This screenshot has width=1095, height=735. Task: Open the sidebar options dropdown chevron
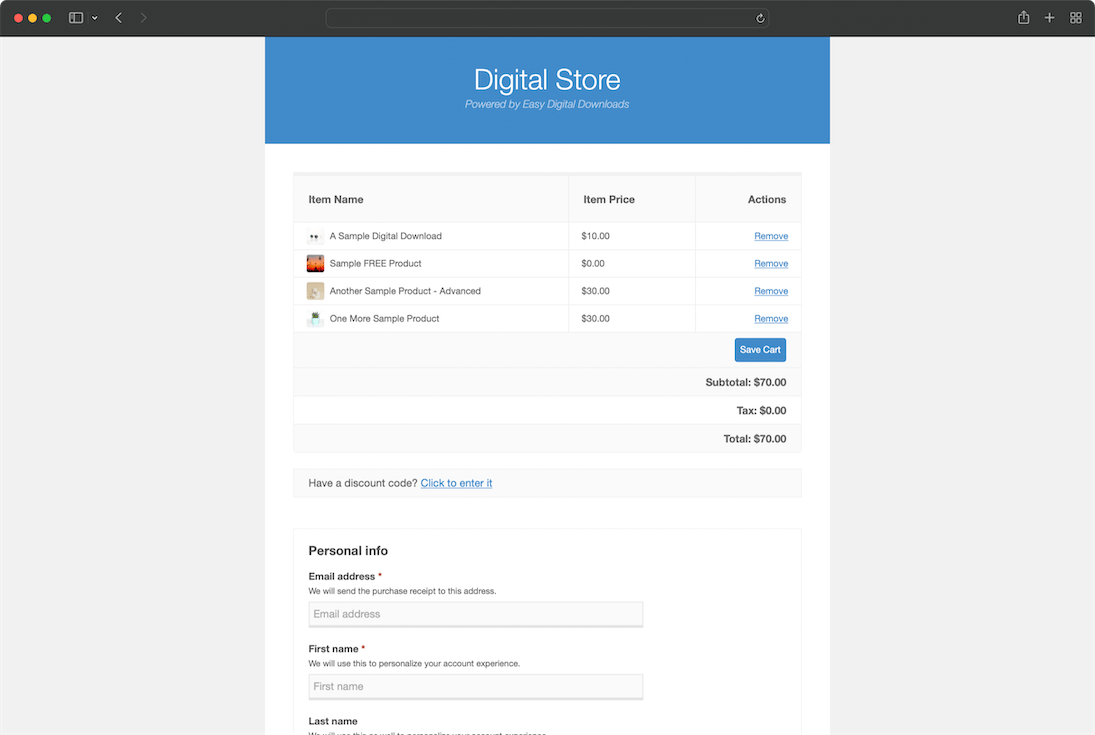coord(95,18)
